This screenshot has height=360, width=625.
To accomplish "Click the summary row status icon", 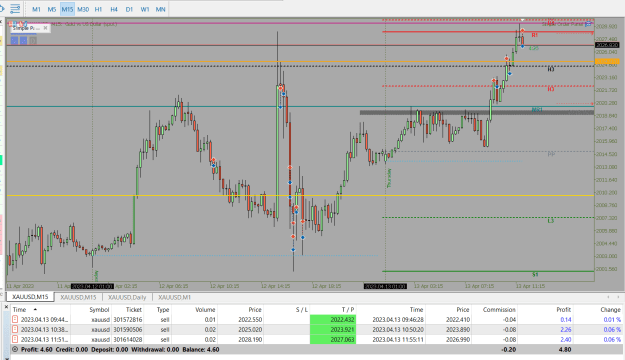I will tap(15, 349).
